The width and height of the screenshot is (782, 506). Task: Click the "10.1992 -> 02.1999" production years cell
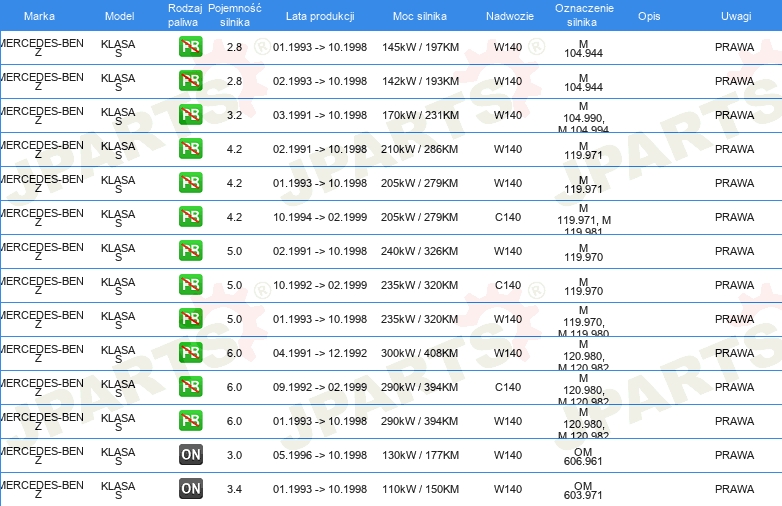coord(320,285)
